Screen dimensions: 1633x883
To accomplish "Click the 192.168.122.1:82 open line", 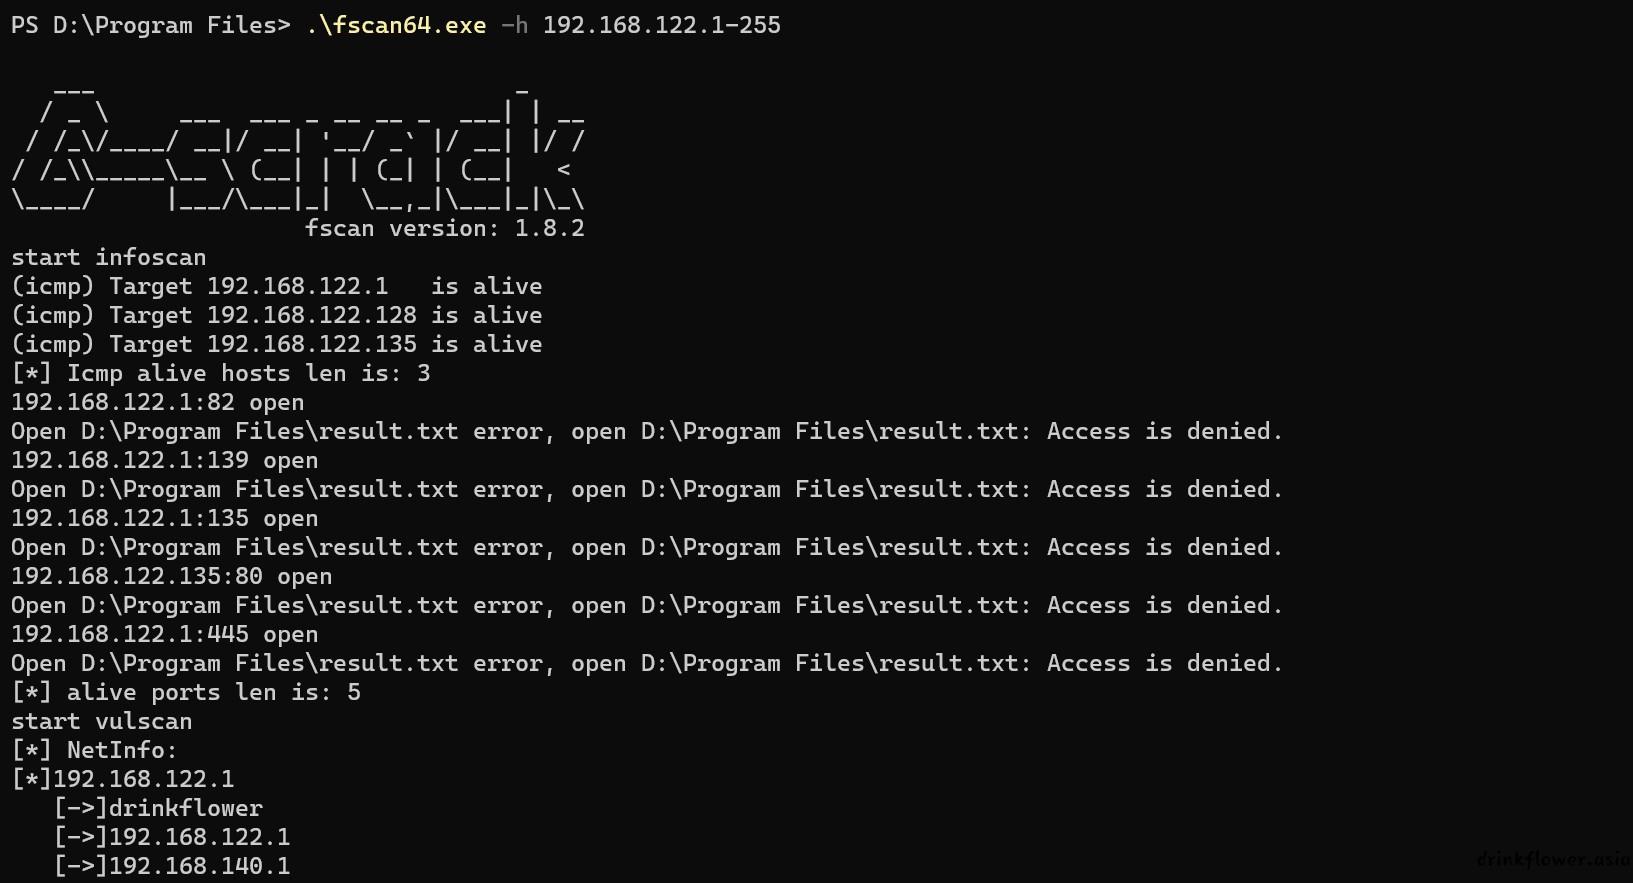I will pos(158,402).
